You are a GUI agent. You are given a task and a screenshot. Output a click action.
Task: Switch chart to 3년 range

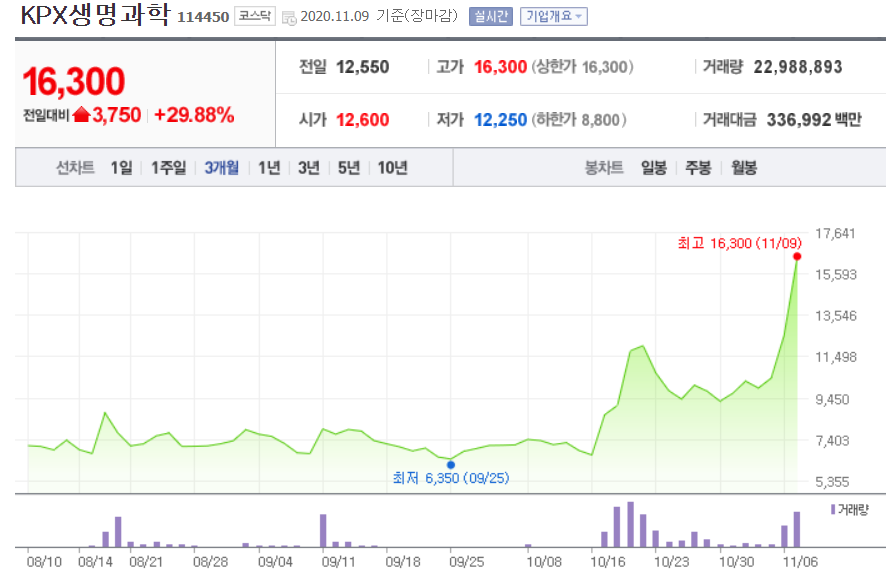(x=309, y=168)
